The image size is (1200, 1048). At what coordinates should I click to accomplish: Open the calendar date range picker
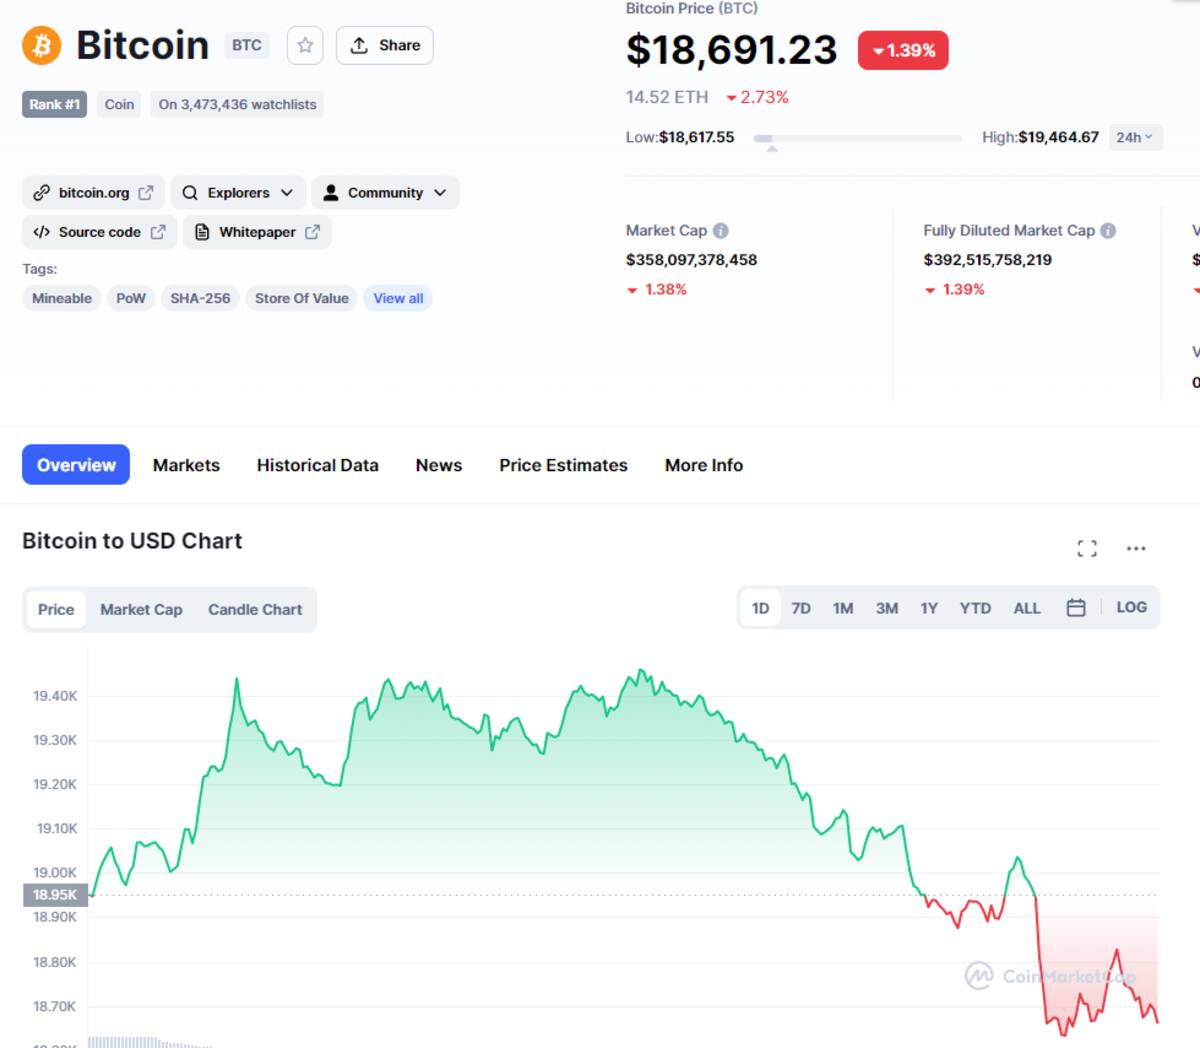(1076, 608)
